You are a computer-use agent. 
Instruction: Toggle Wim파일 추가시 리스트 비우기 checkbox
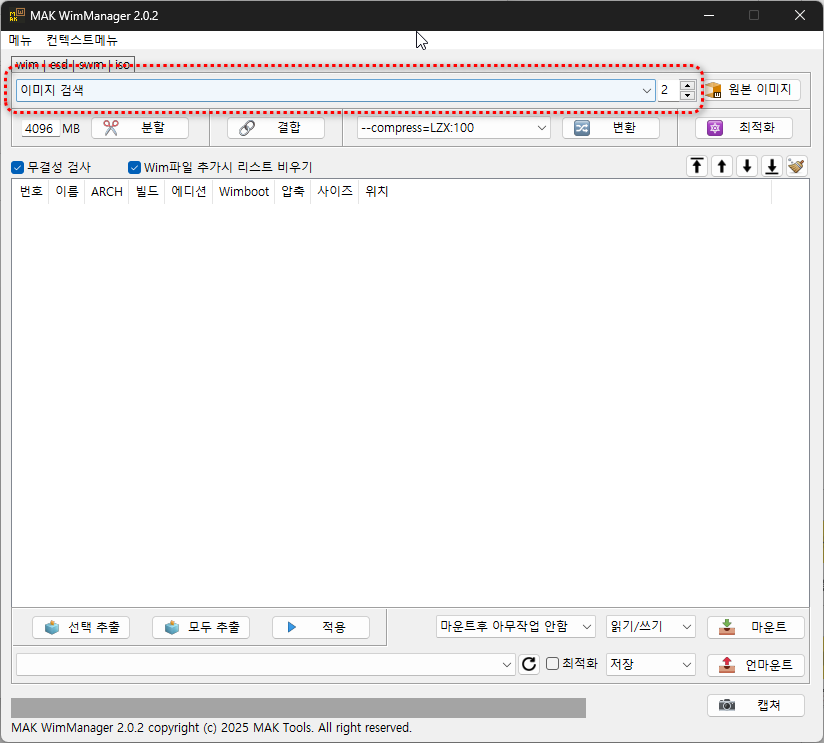click(135, 168)
